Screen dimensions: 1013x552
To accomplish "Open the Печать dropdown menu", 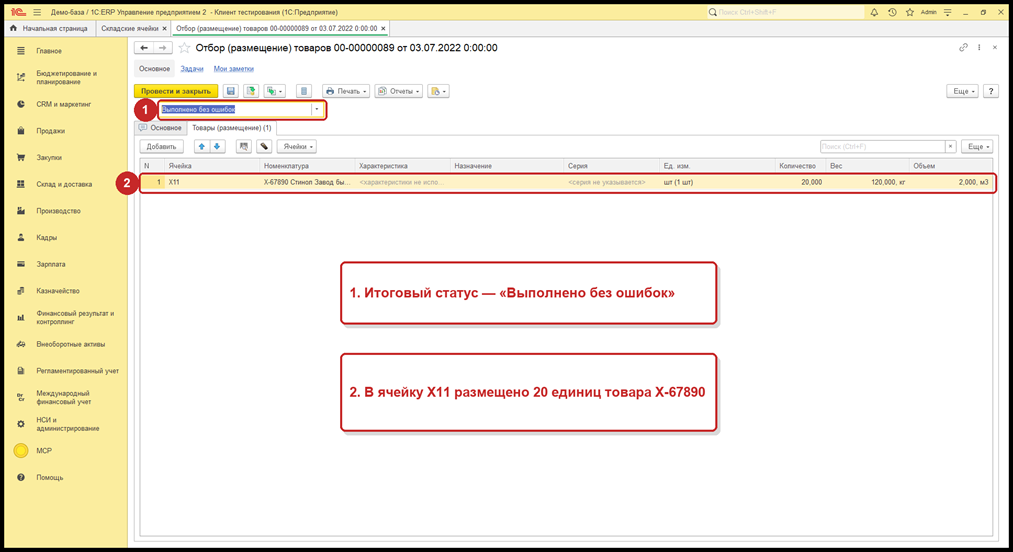I will tap(346, 91).
